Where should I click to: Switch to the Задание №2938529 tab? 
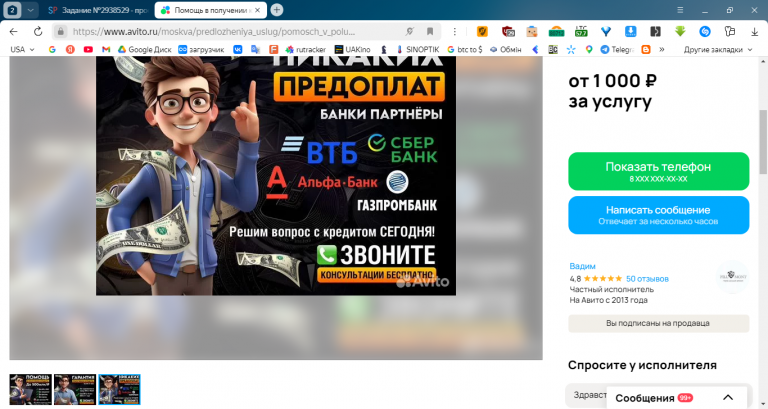(x=98, y=10)
